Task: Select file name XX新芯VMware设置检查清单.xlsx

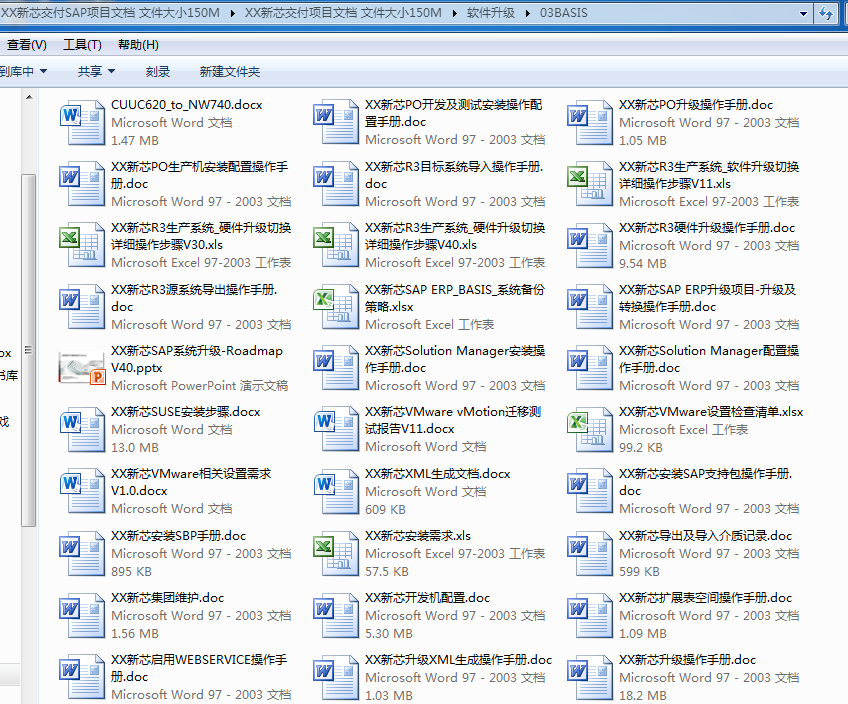Action: click(711, 412)
